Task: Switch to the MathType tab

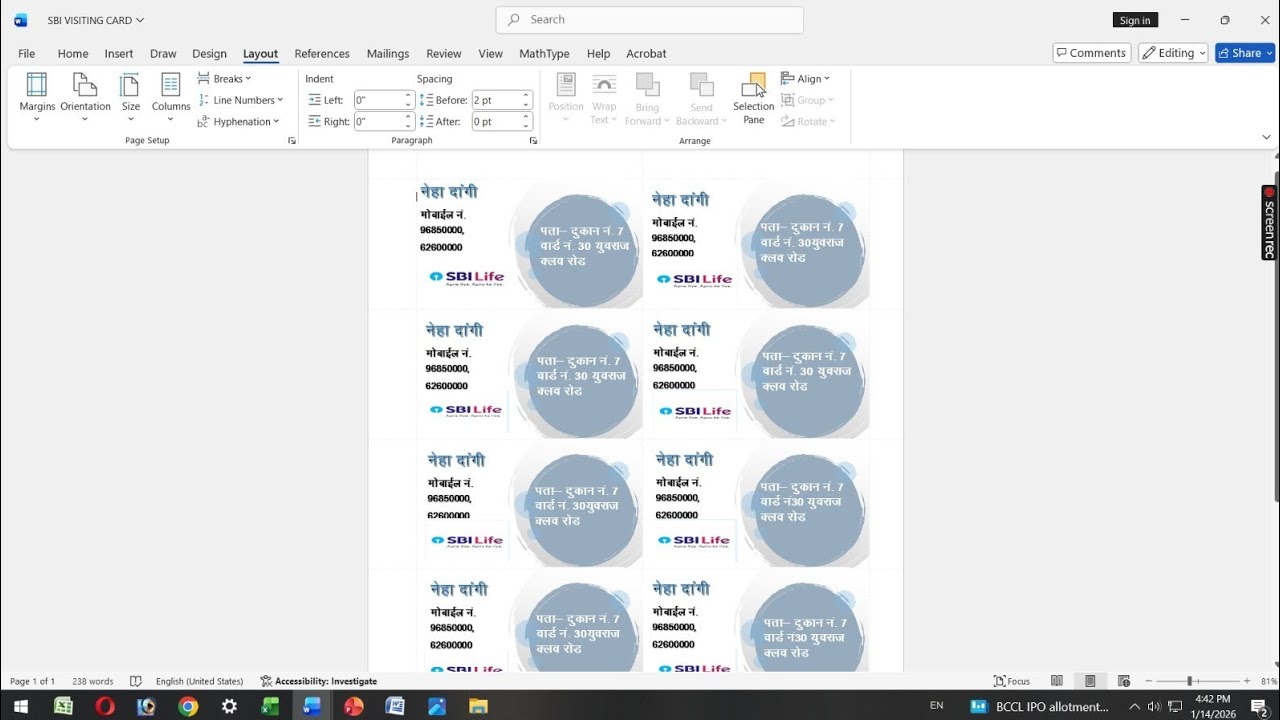Action: 544,54
